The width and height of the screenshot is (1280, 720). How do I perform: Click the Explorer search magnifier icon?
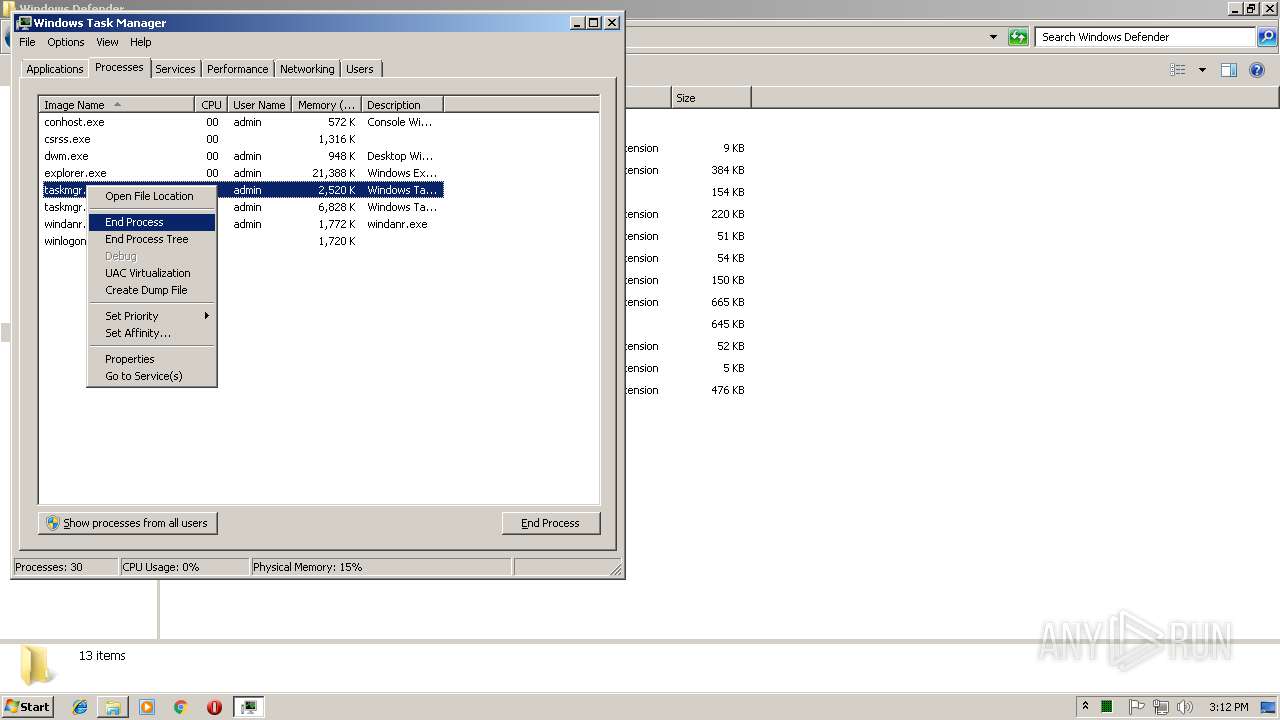(x=1267, y=37)
